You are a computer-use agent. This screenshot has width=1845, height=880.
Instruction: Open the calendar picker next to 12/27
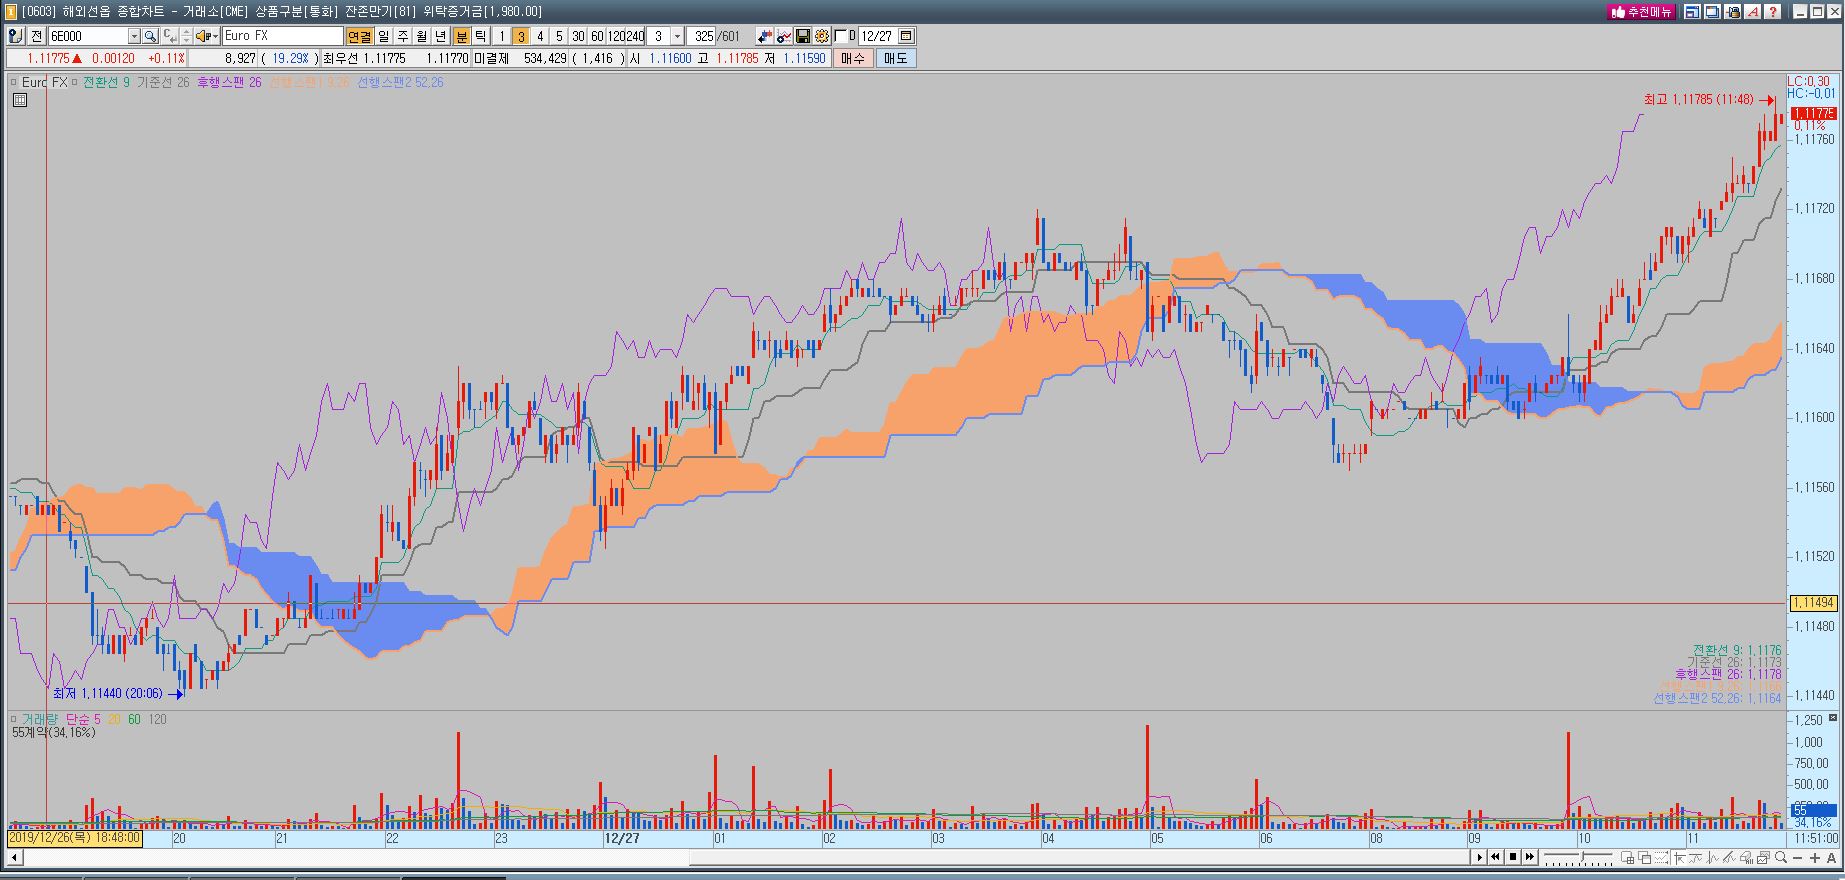(906, 36)
